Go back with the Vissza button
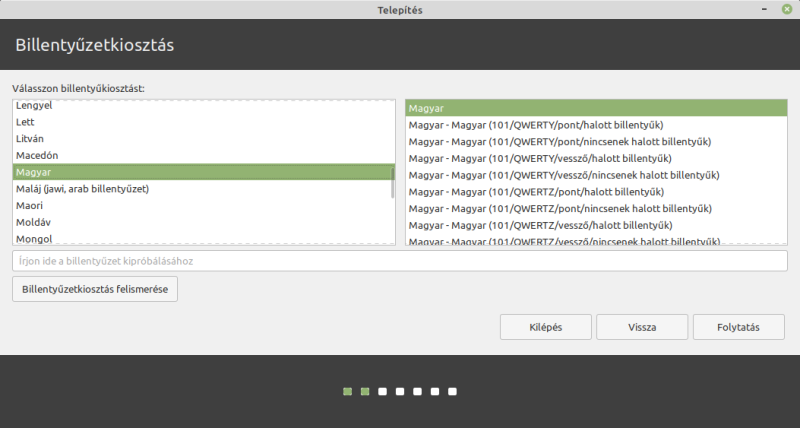The width and height of the screenshot is (800, 428). (x=642, y=327)
